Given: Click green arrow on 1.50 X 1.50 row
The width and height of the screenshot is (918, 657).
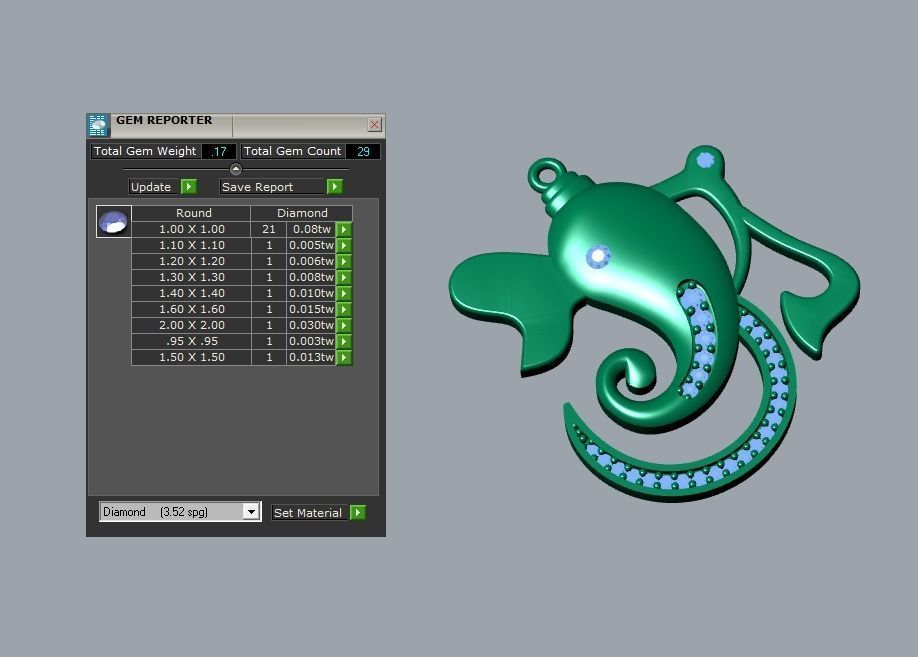Looking at the screenshot, I should coord(344,357).
